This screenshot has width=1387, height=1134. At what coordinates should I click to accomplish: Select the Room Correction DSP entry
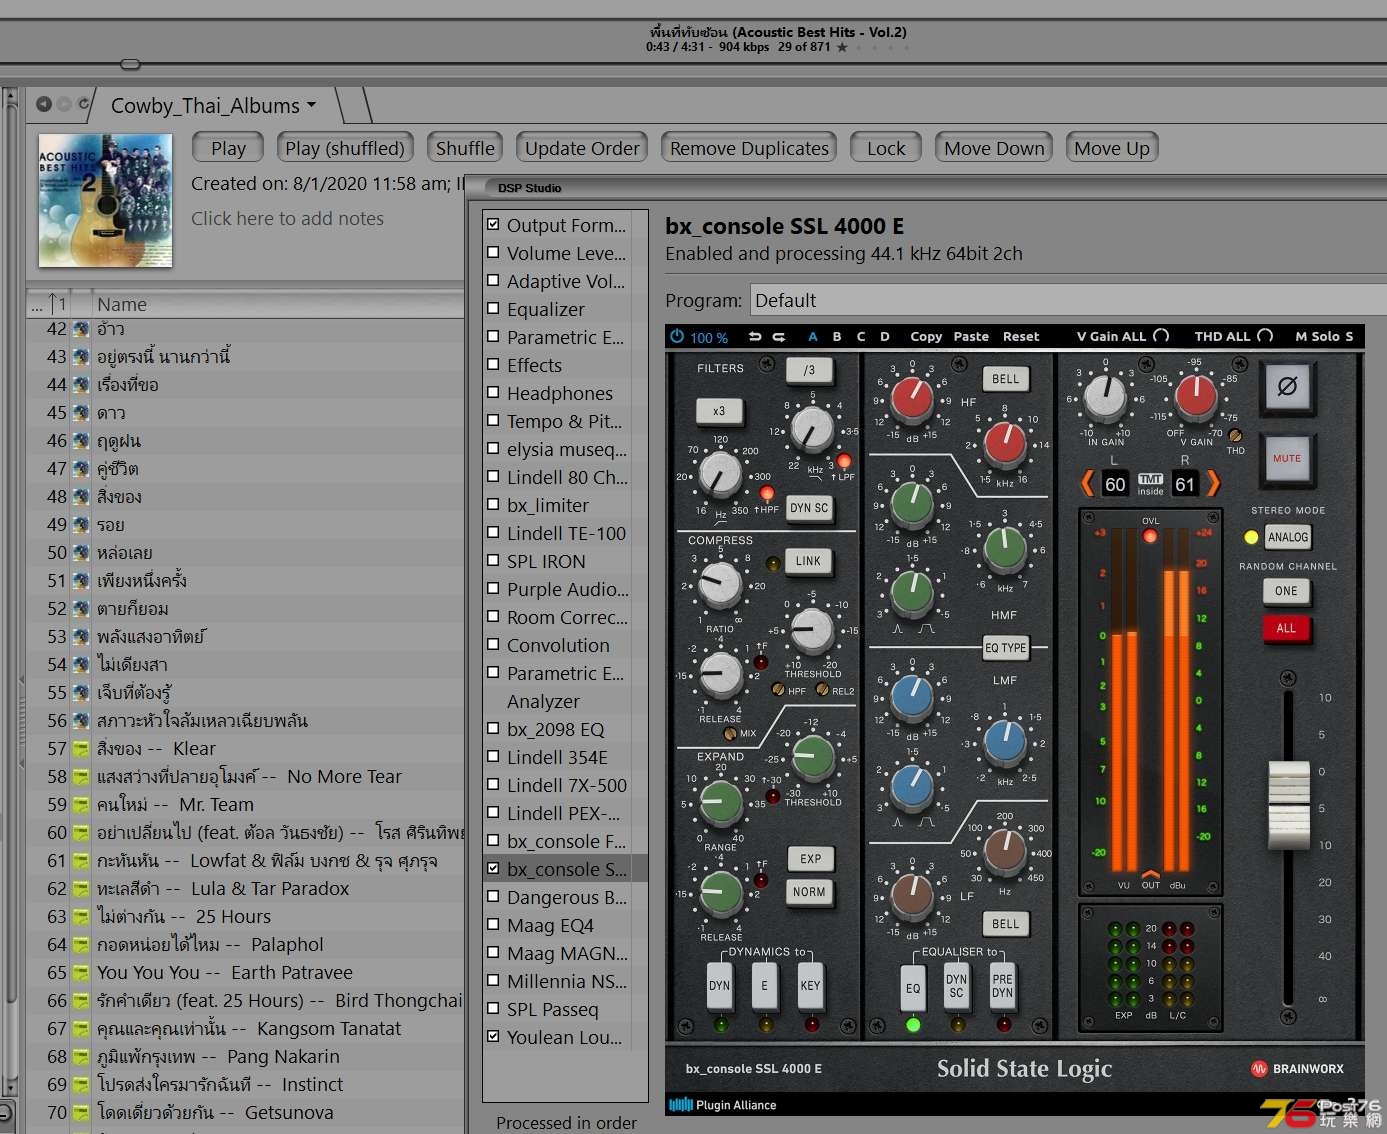[x=567, y=617]
